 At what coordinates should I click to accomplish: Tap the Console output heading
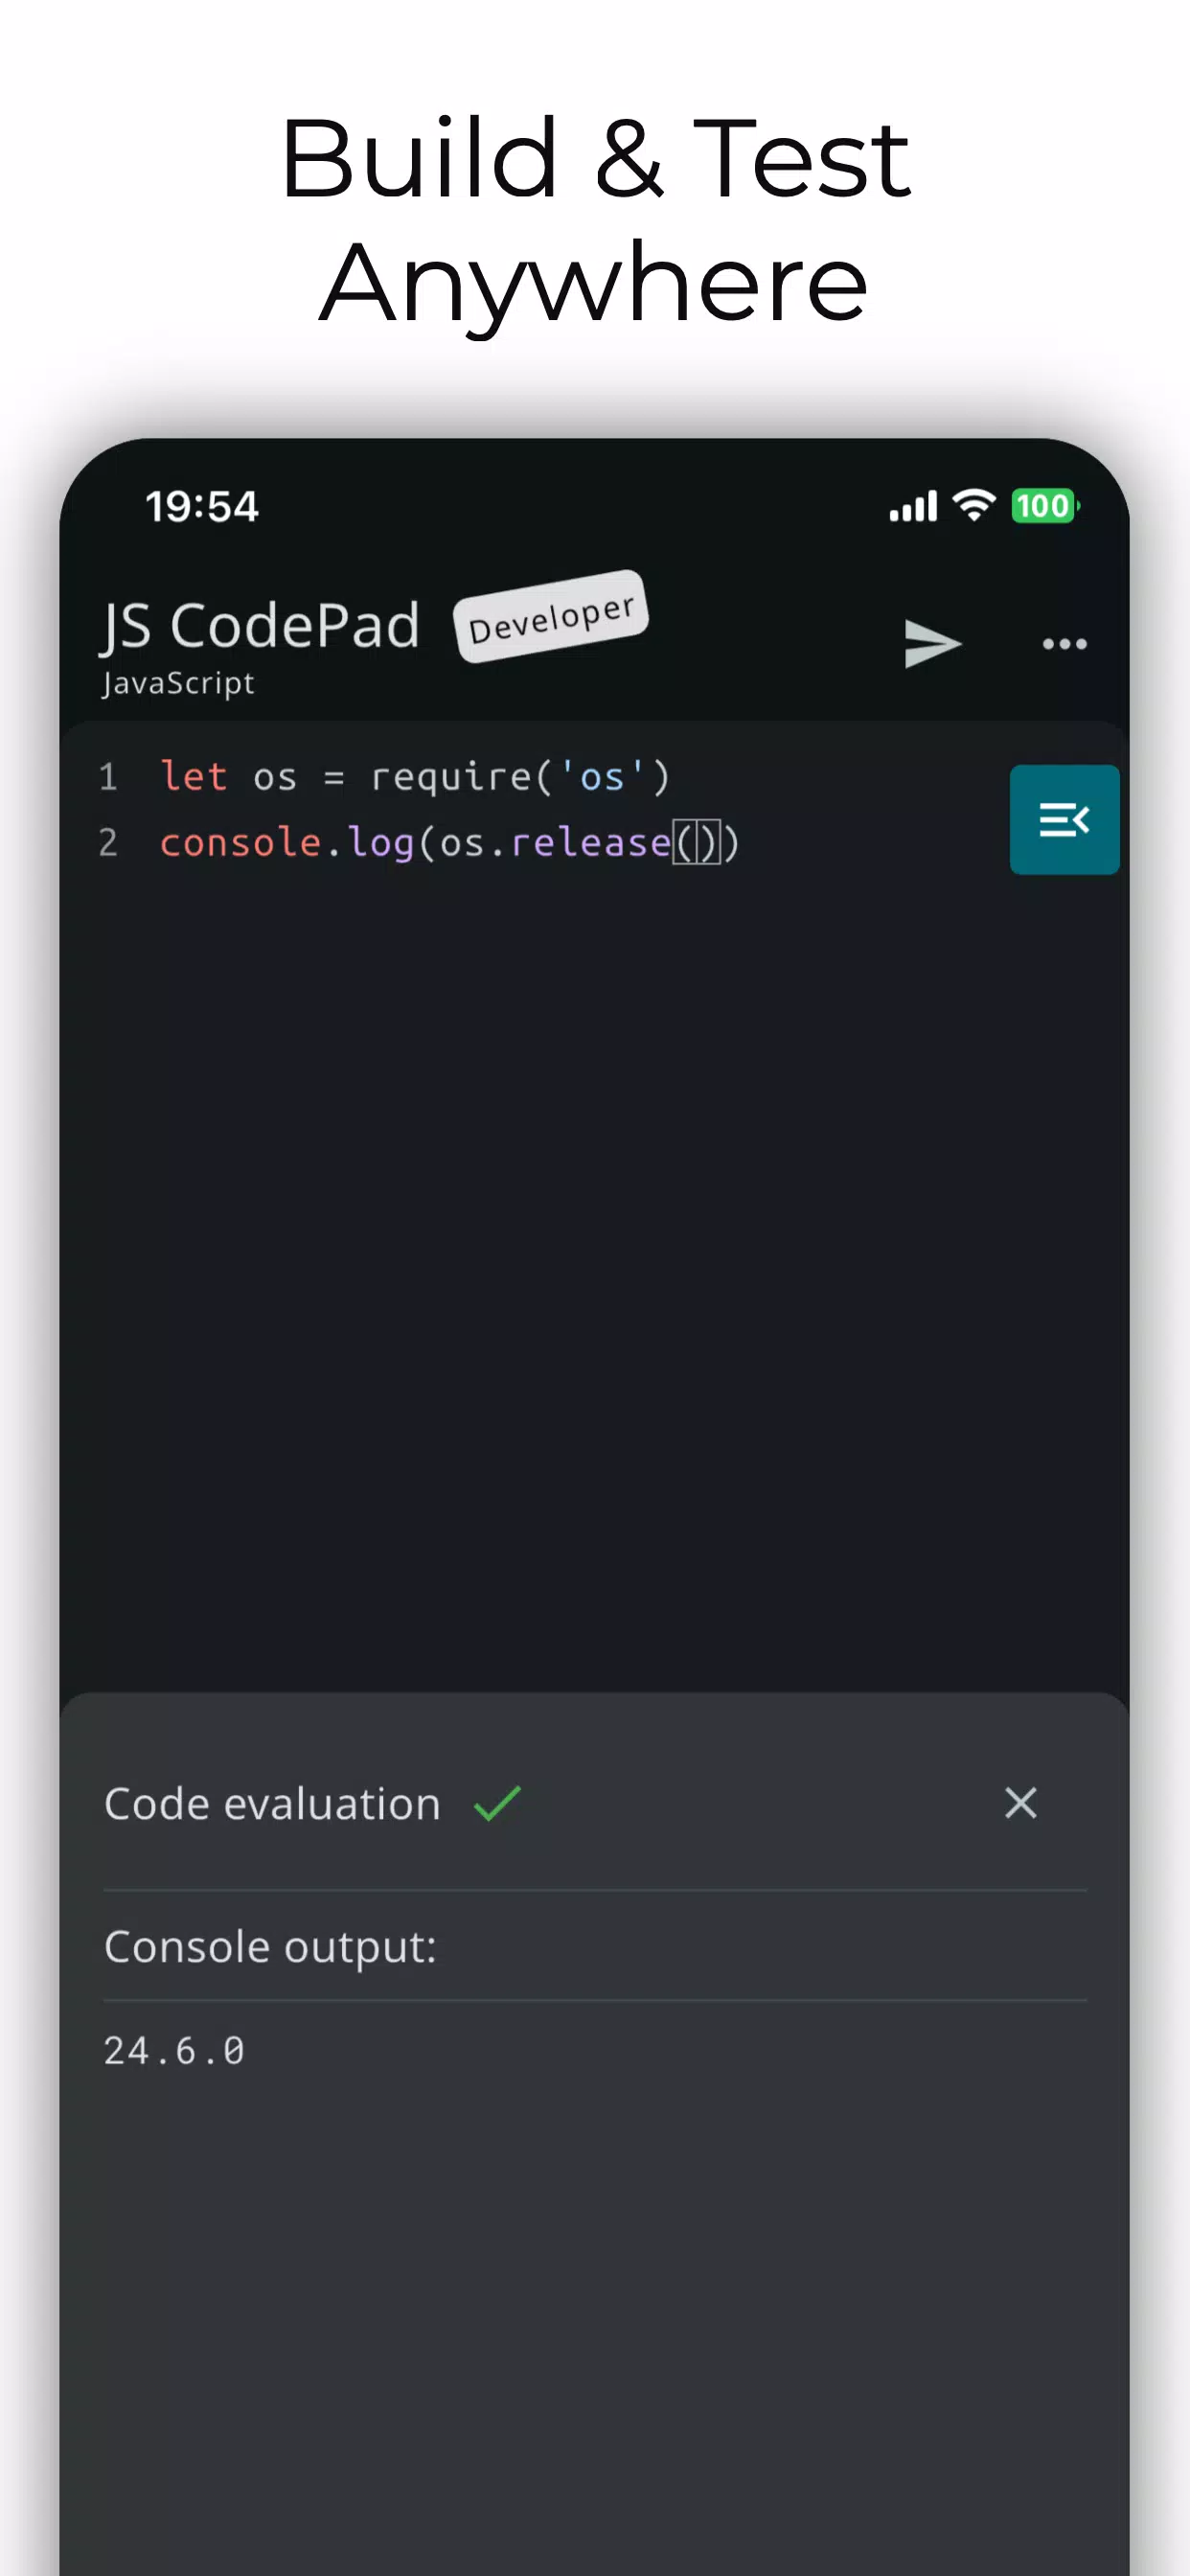(x=270, y=1946)
